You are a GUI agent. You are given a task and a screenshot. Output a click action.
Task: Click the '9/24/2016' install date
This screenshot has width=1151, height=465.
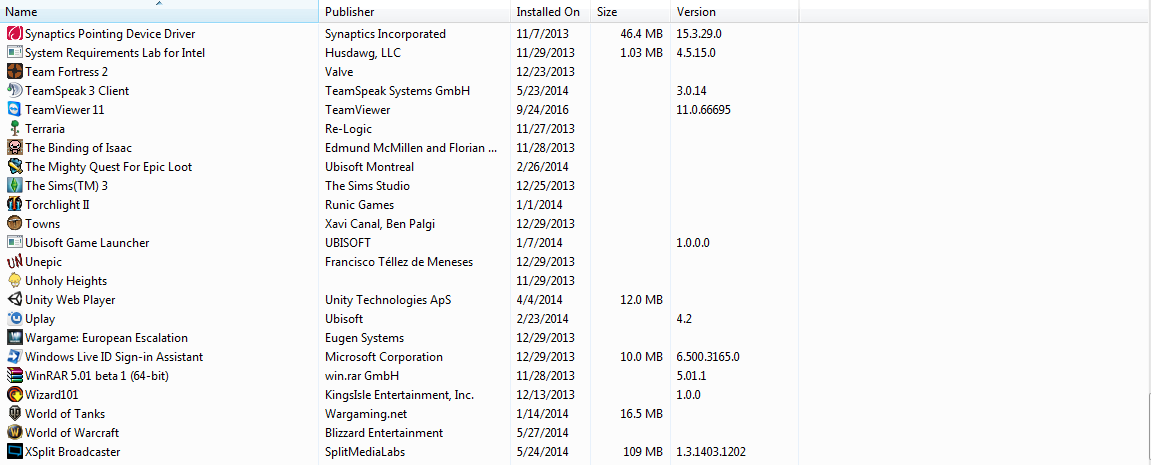pyautogui.click(x=542, y=110)
